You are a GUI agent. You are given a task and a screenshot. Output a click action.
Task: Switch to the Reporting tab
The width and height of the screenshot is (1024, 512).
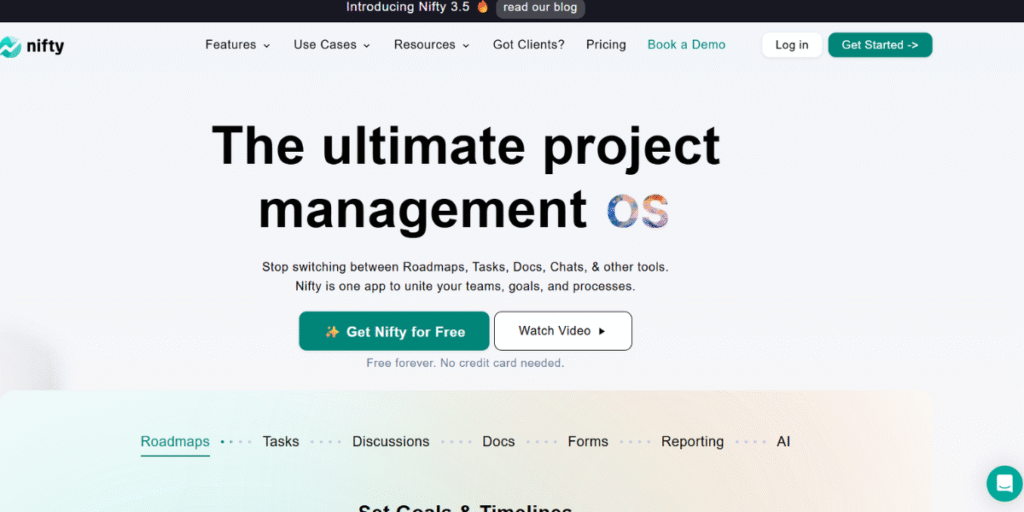pos(692,442)
